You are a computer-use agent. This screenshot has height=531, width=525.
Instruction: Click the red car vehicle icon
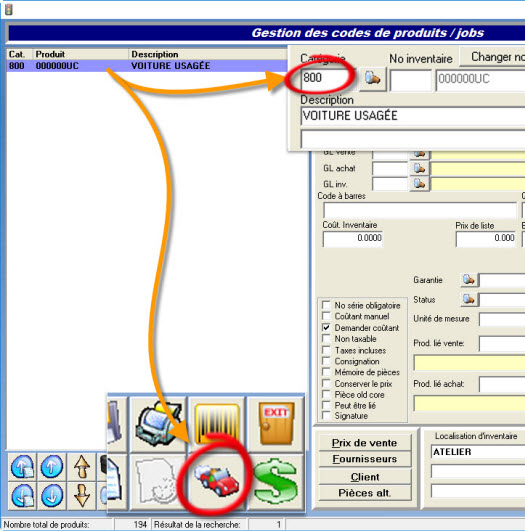(216, 481)
